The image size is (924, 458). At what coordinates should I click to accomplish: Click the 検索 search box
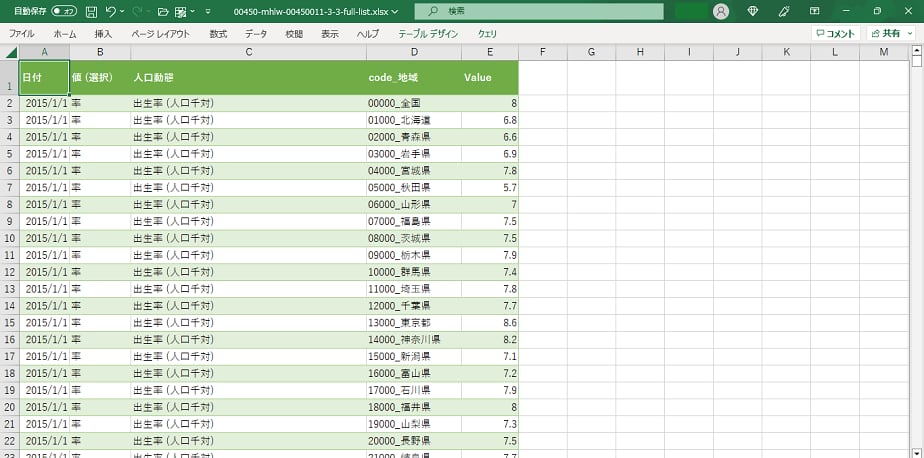[538, 11]
